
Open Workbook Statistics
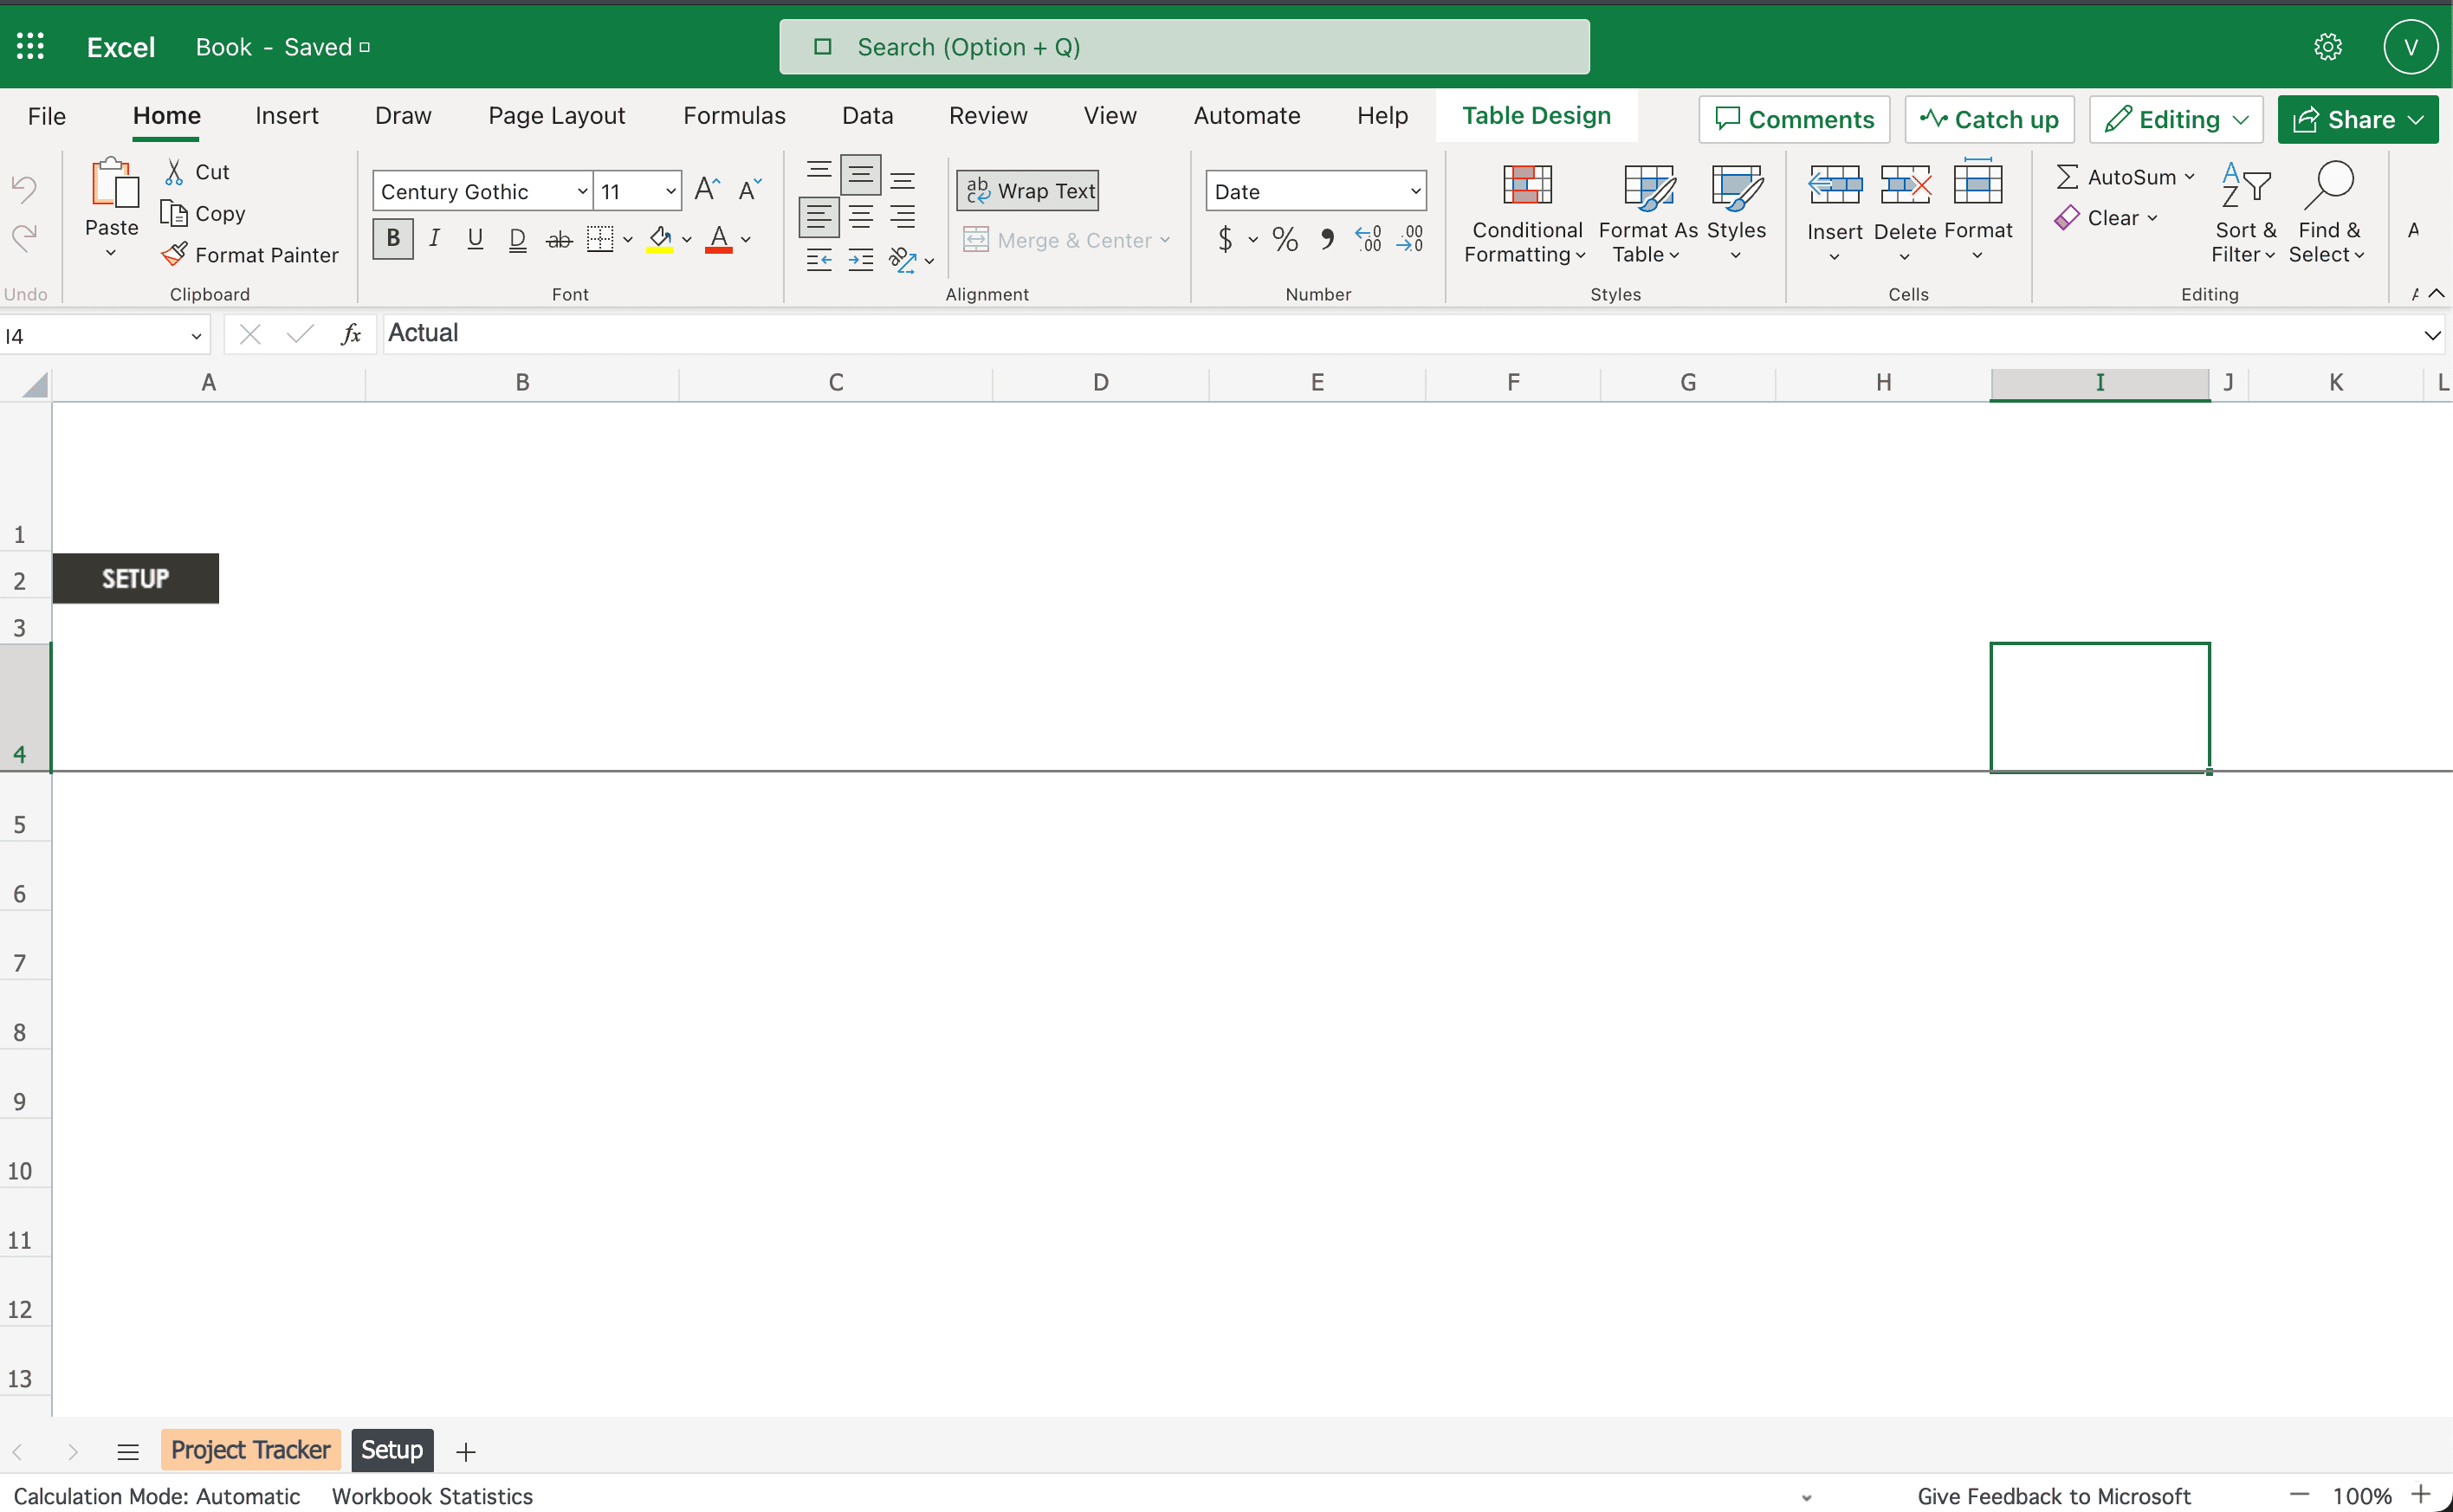point(432,1496)
